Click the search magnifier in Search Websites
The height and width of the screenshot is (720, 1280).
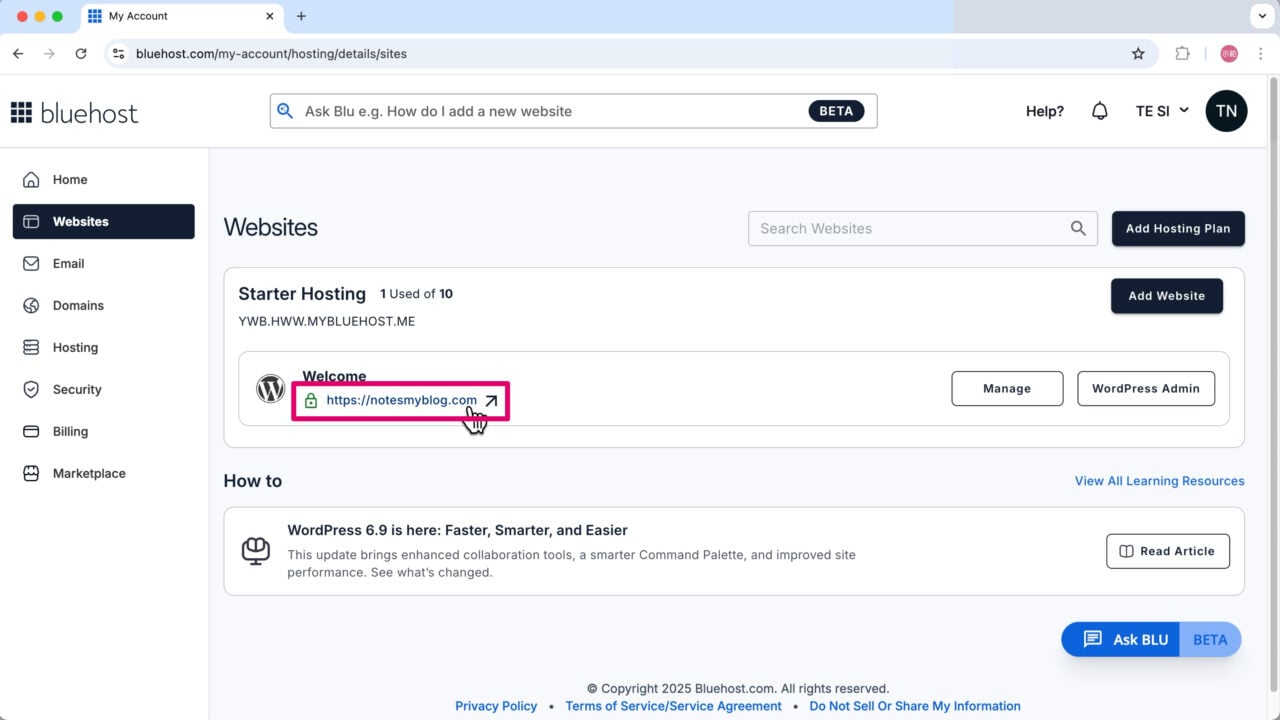click(x=1078, y=228)
